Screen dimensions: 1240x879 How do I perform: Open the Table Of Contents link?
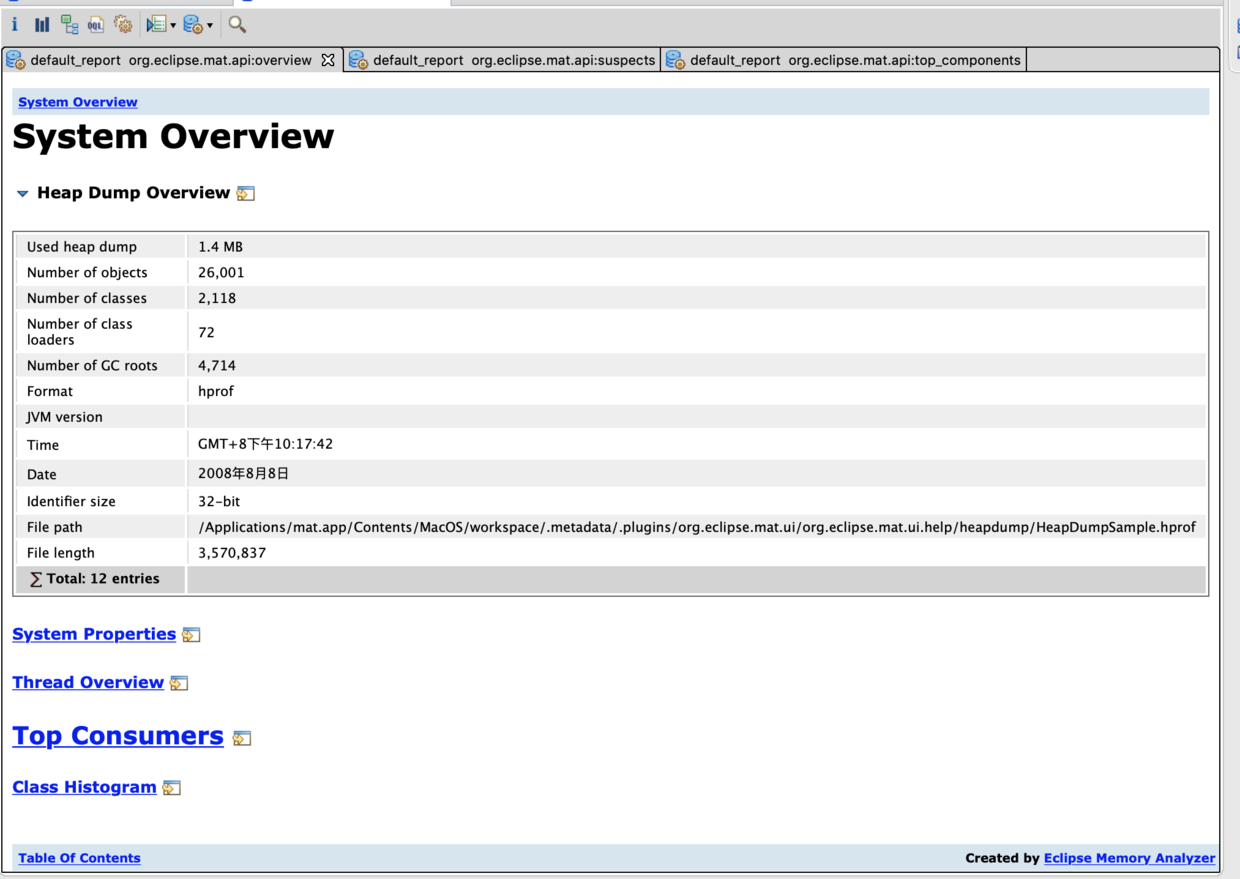(x=79, y=858)
